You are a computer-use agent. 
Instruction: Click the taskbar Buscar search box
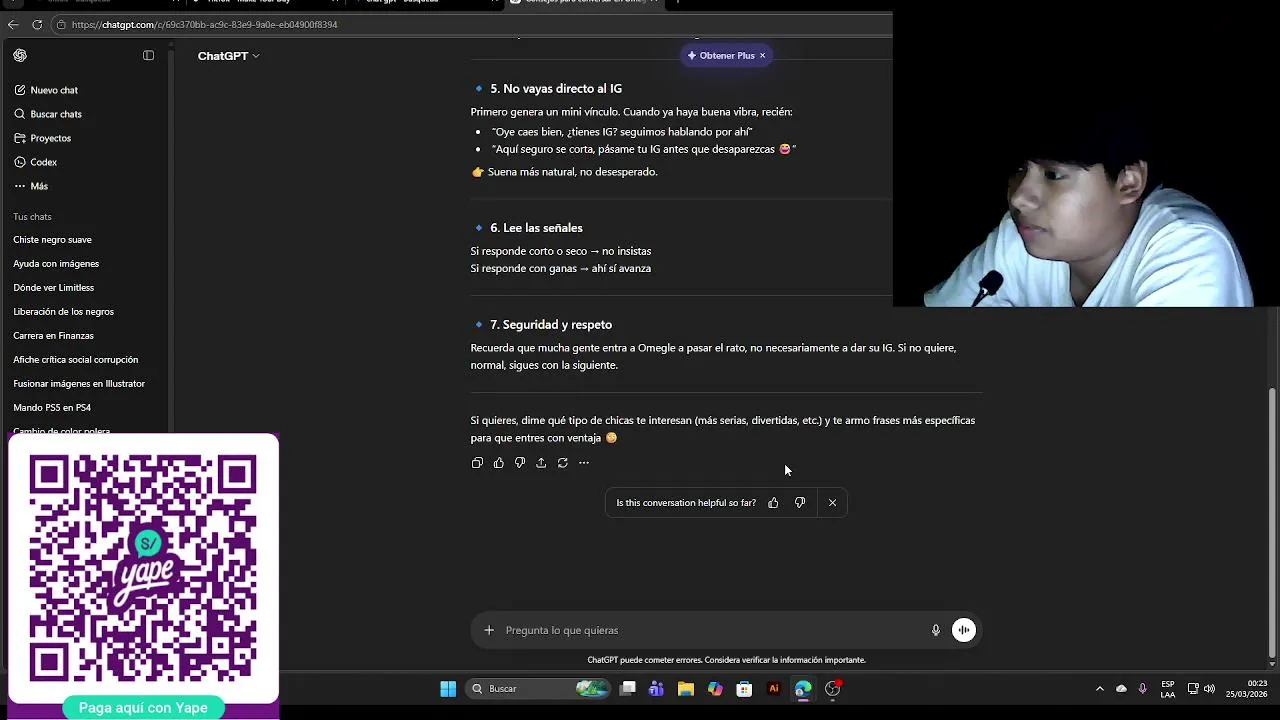click(539, 688)
